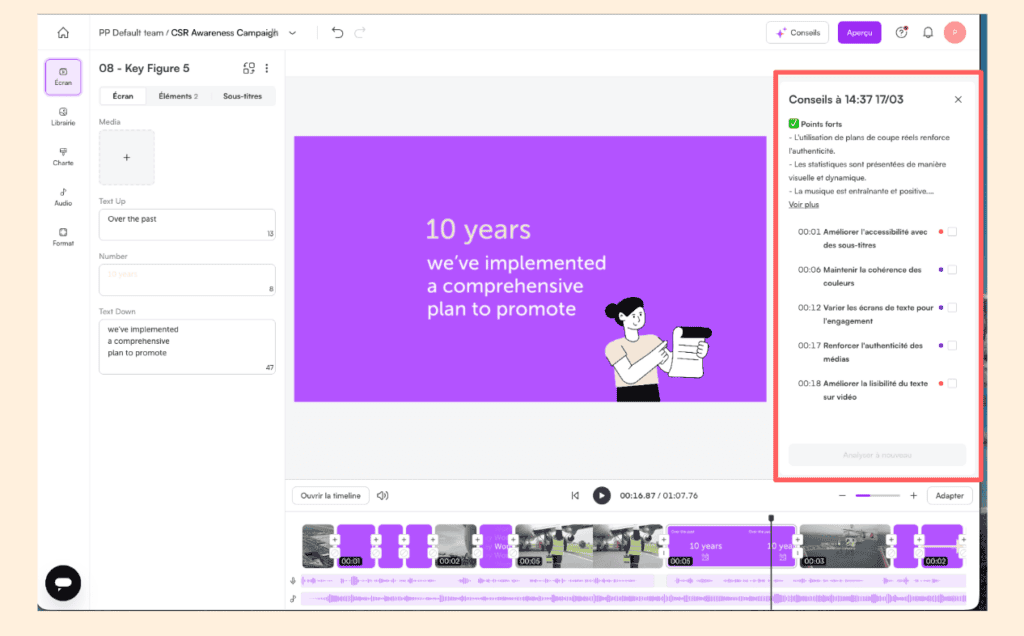Open the Librairie sidebar panel
Image resolution: width=1024 pixels, height=636 pixels.
click(63, 116)
